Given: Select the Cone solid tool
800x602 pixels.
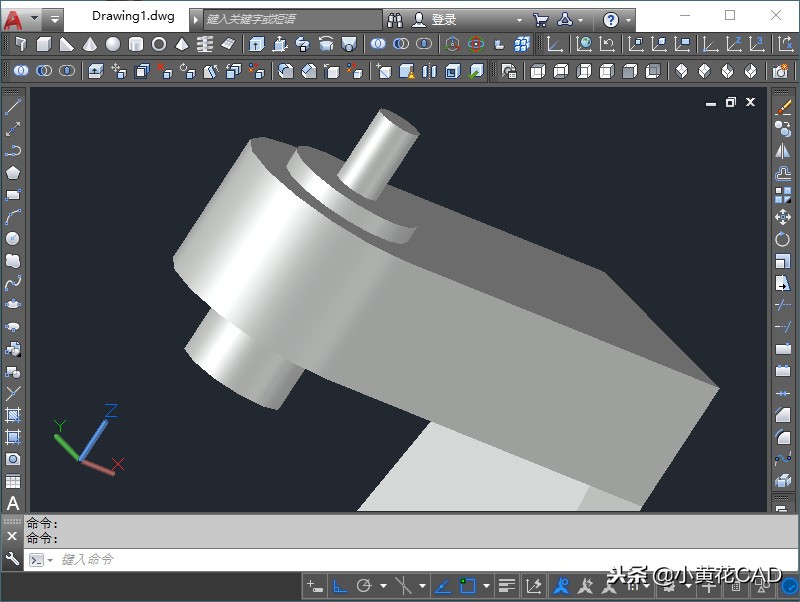Looking at the screenshot, I should [x=90, y=44].
